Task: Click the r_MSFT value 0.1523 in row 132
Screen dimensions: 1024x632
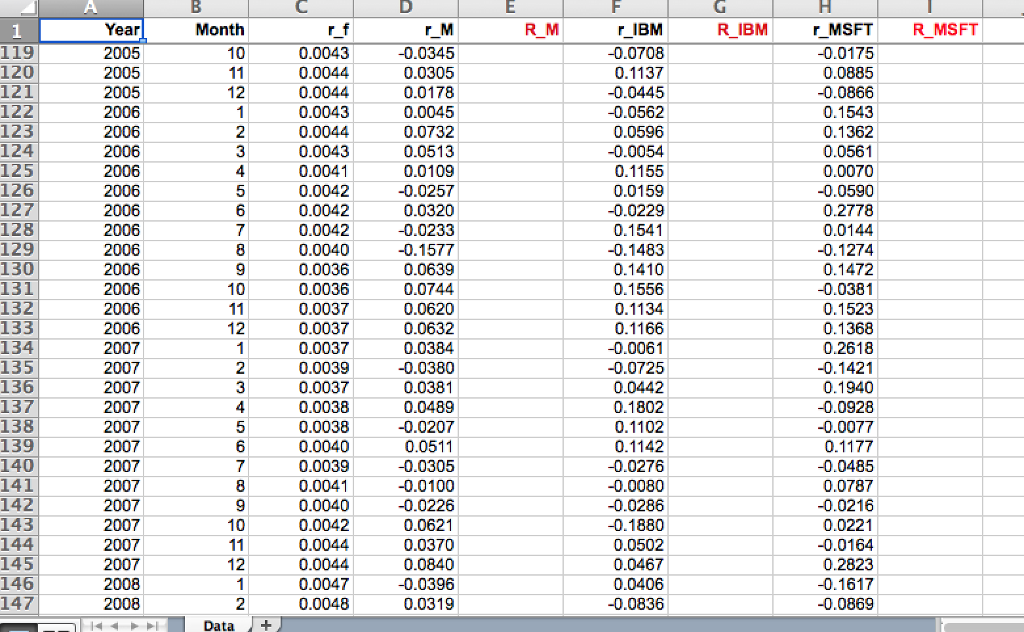Action: point(848,309)
